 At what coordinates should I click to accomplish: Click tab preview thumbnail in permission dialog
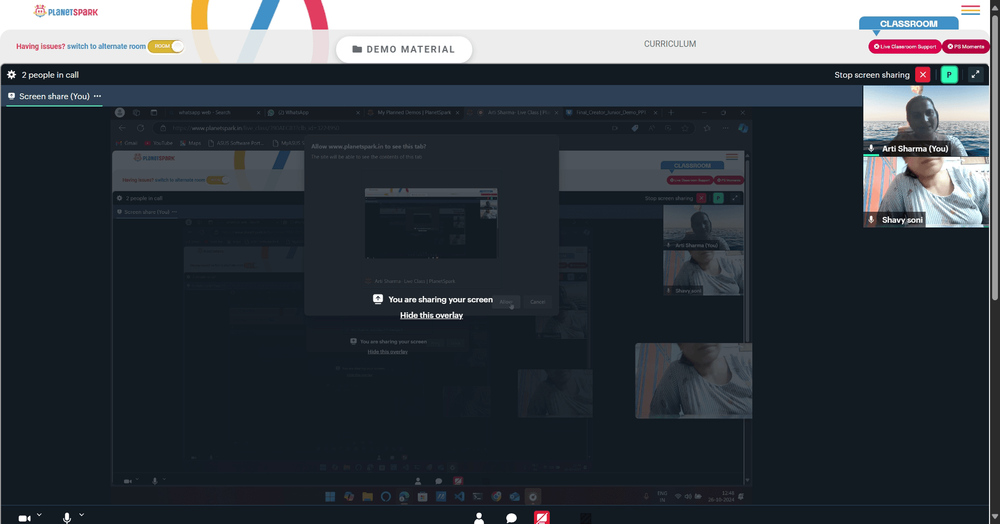(430, 223)
